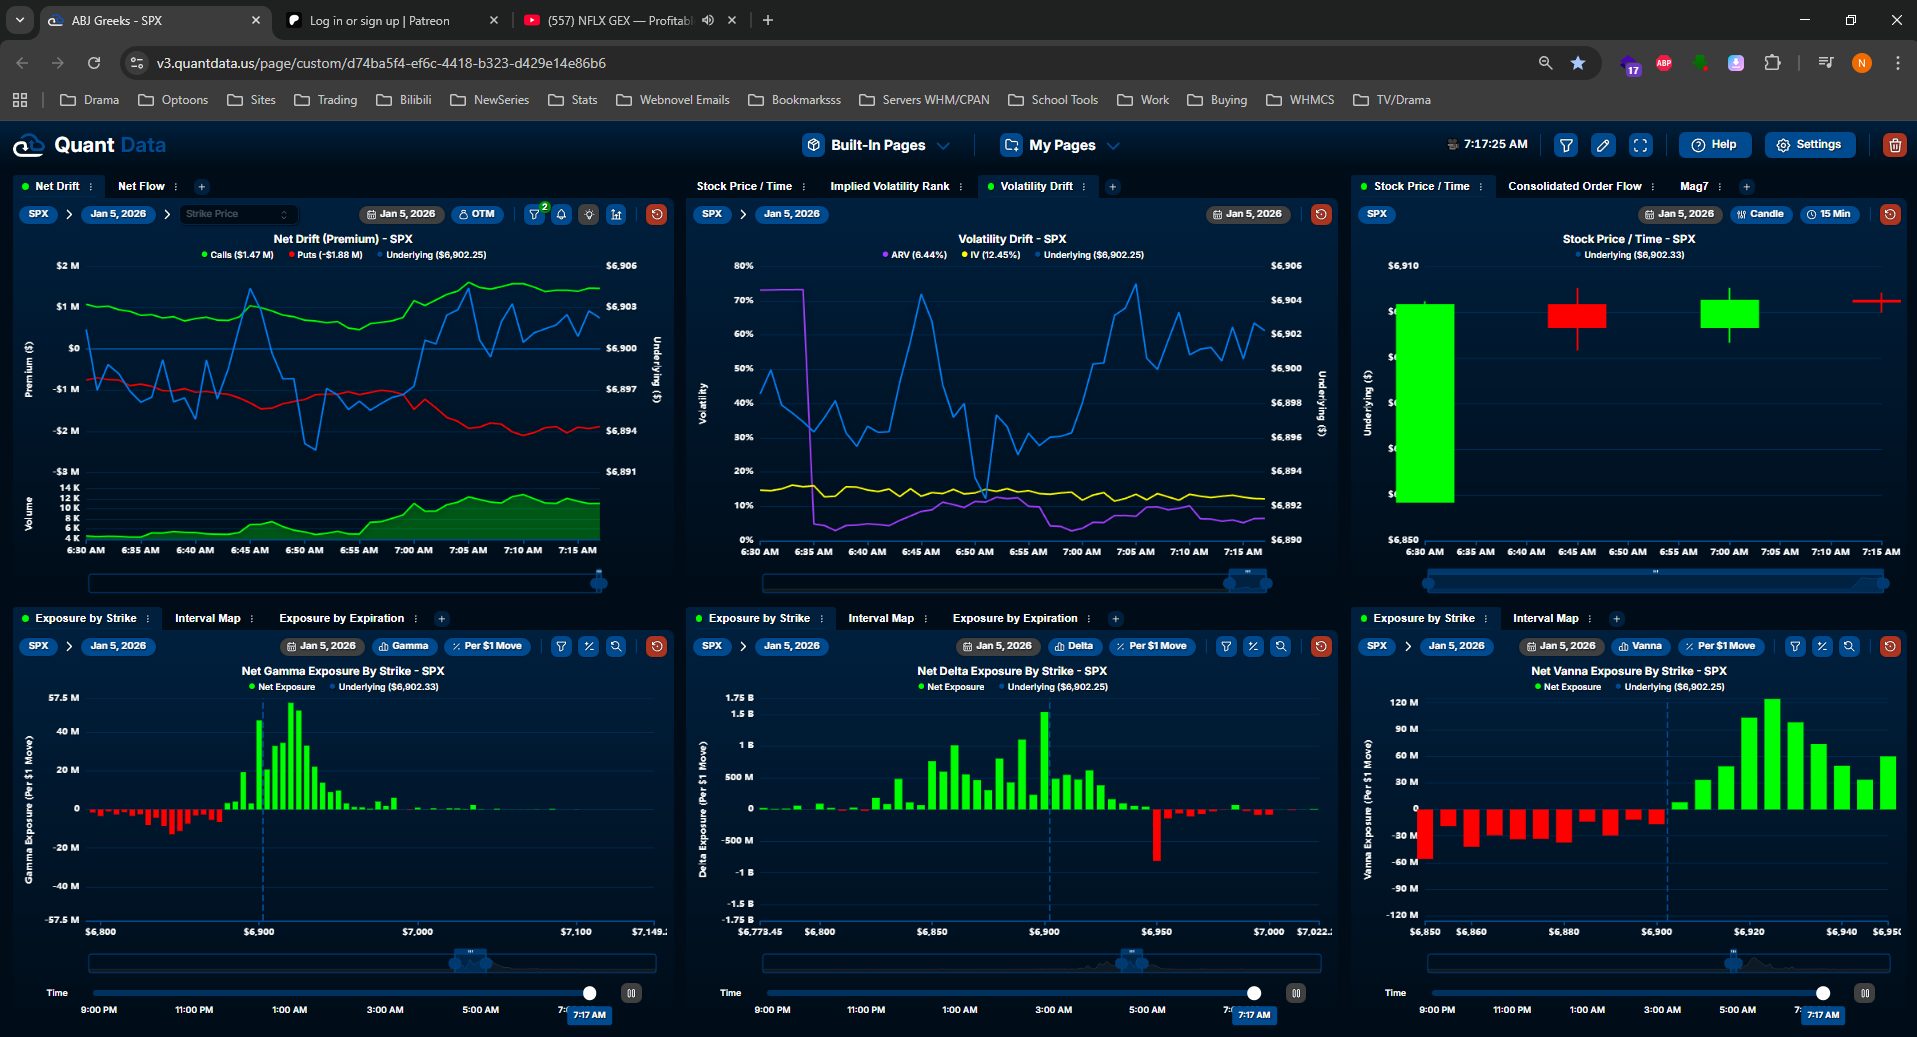Click the Help button
Screen dimensions: 1917x1037
(x=1714, y=145)
